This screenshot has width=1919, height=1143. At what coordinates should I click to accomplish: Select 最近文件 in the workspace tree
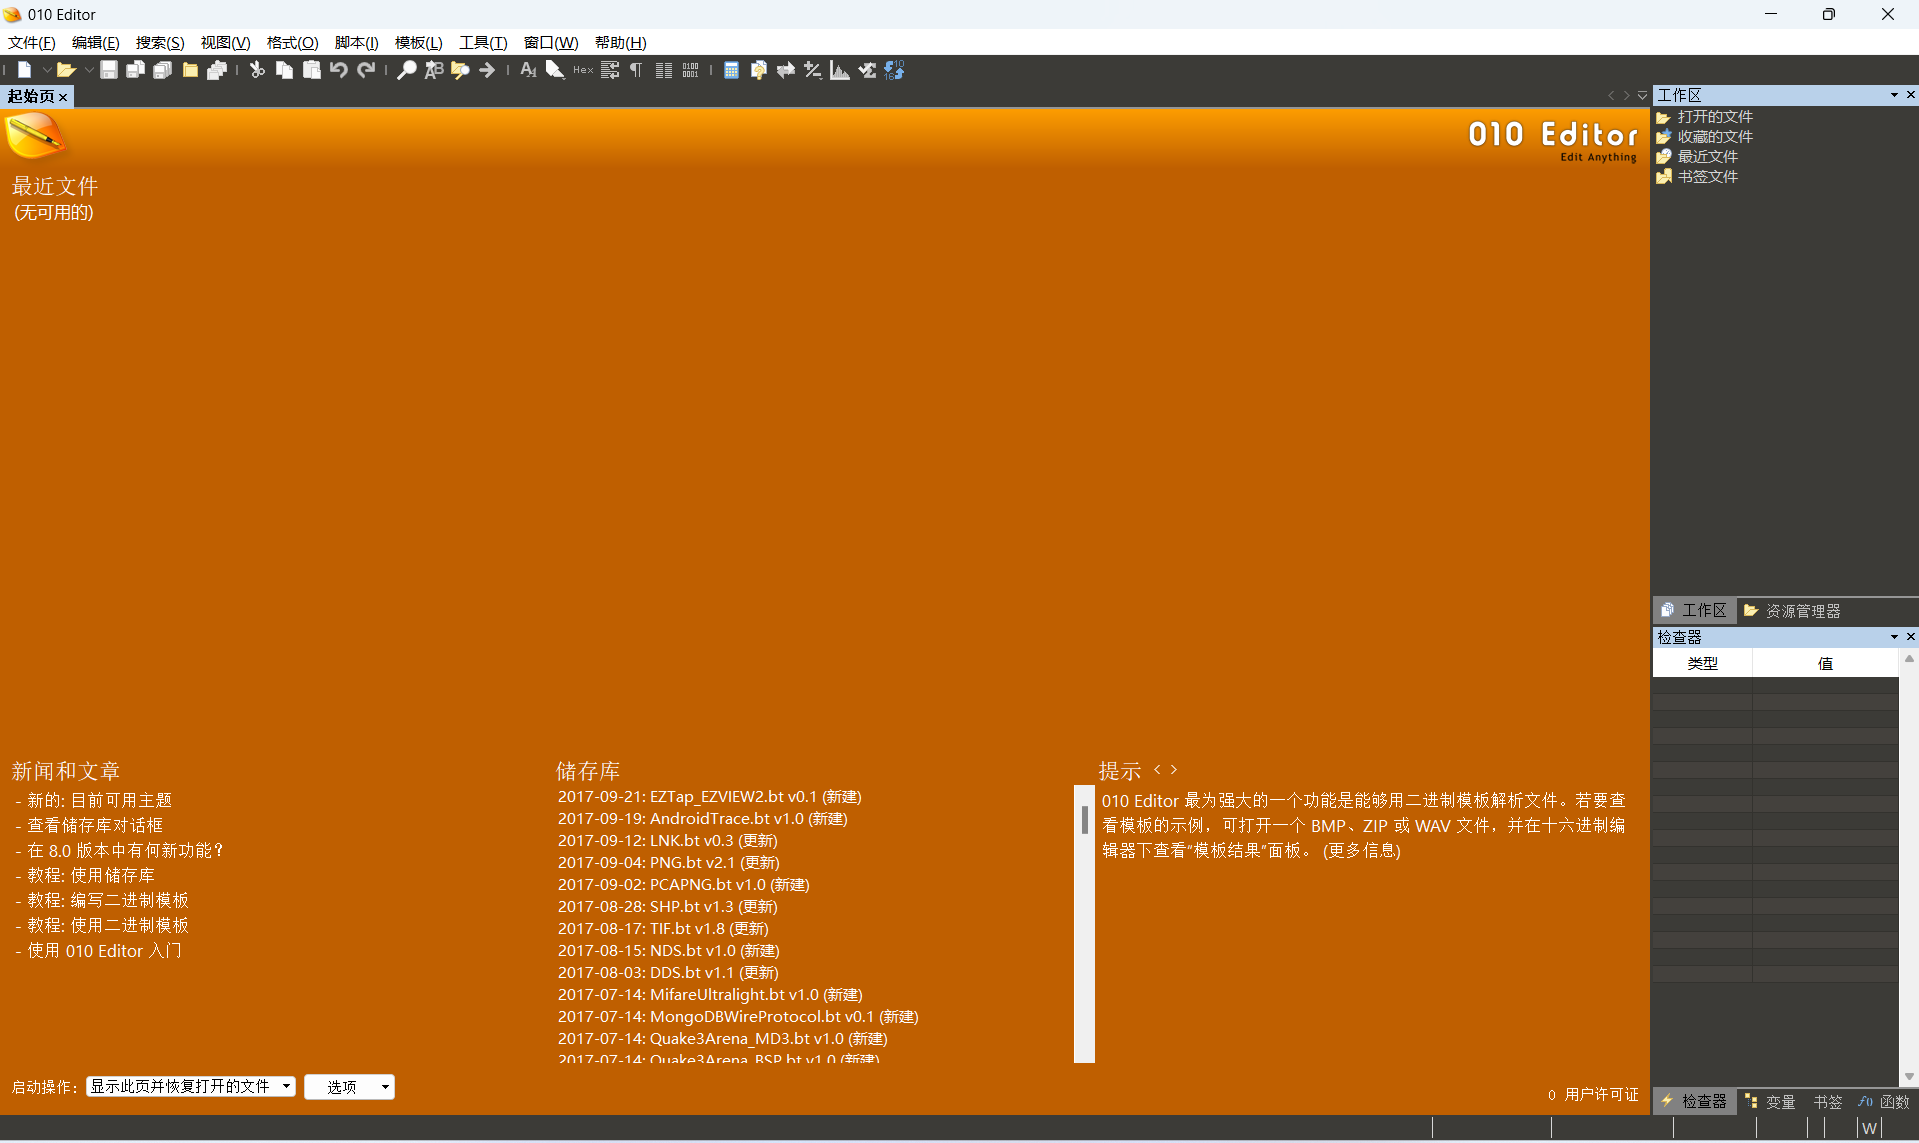click(x=1707, y=157)
